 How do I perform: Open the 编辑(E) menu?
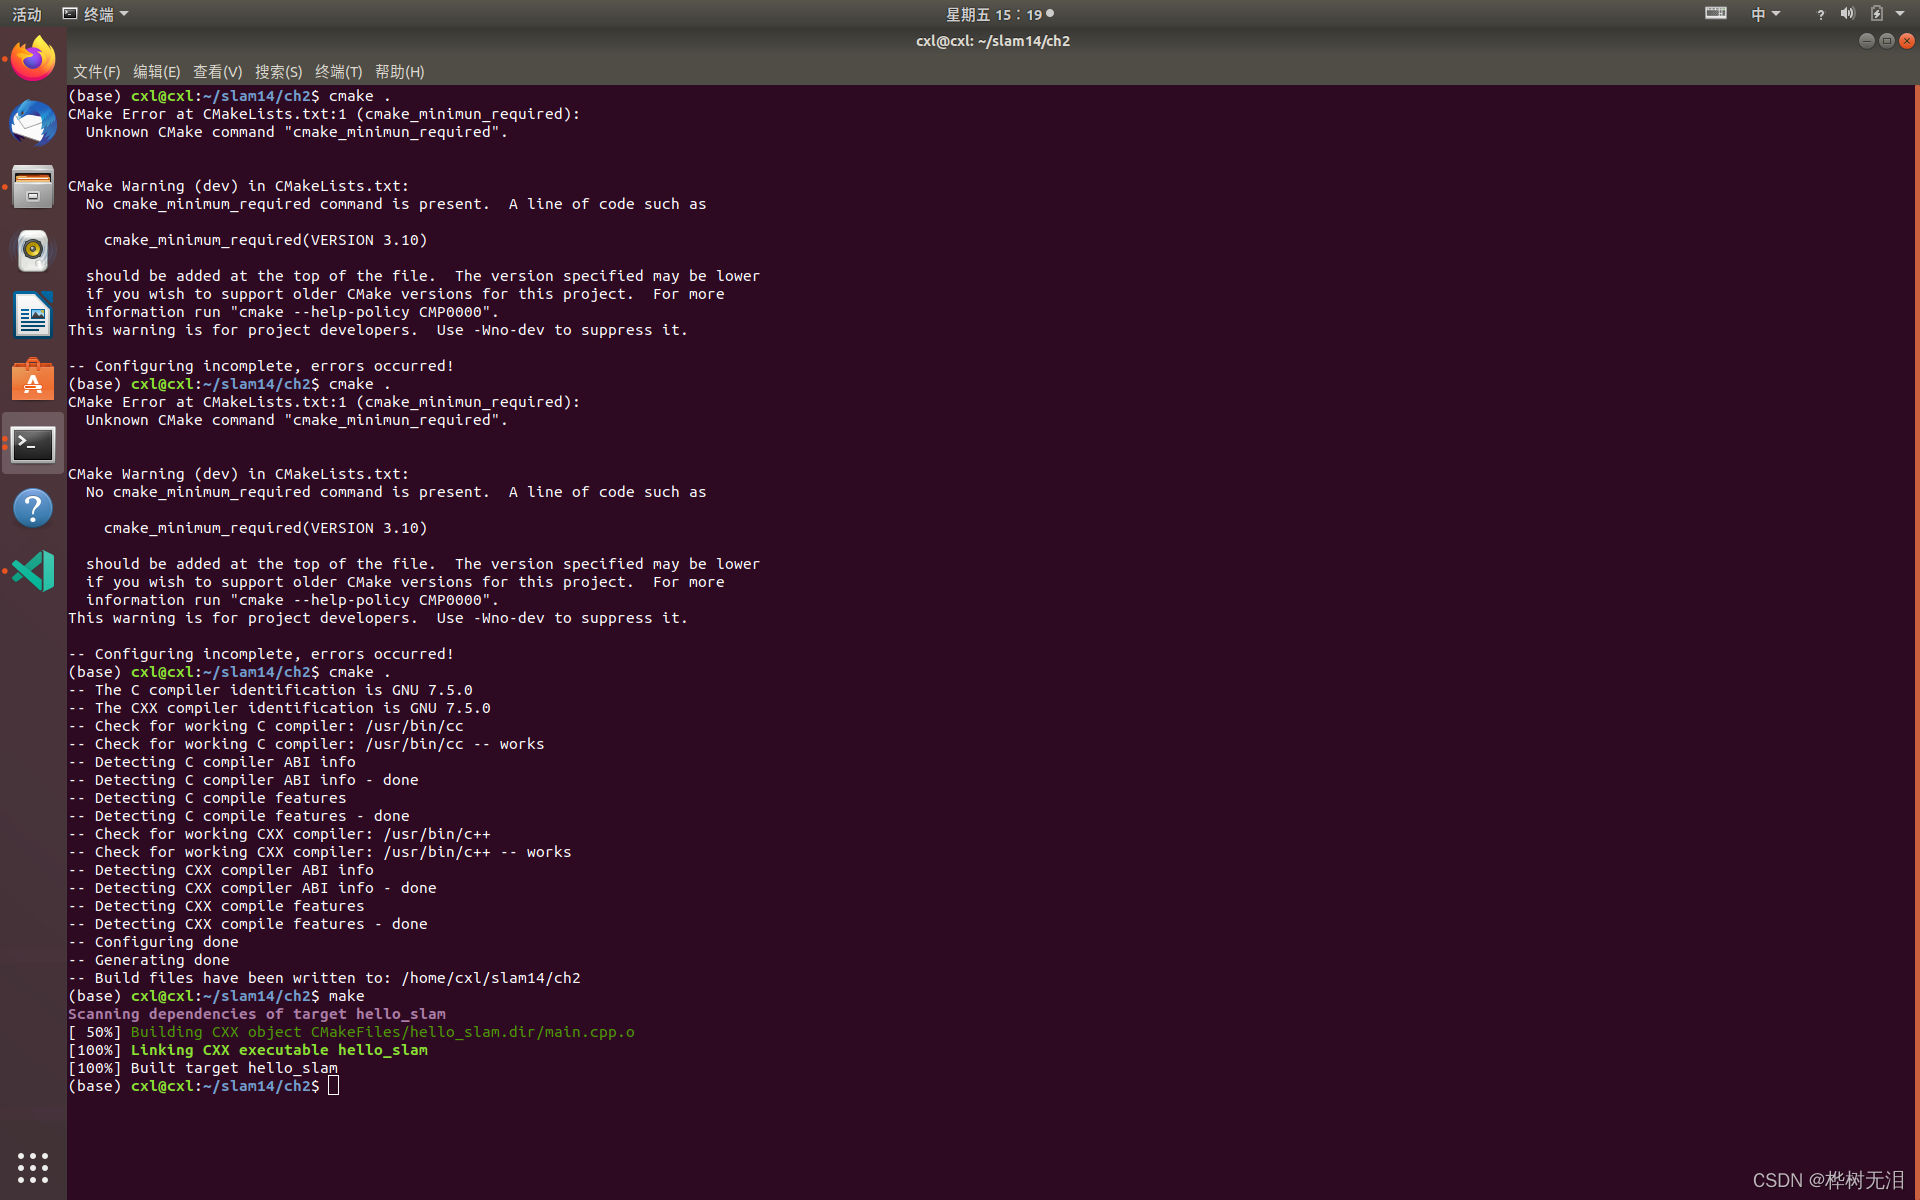point(156,72)
